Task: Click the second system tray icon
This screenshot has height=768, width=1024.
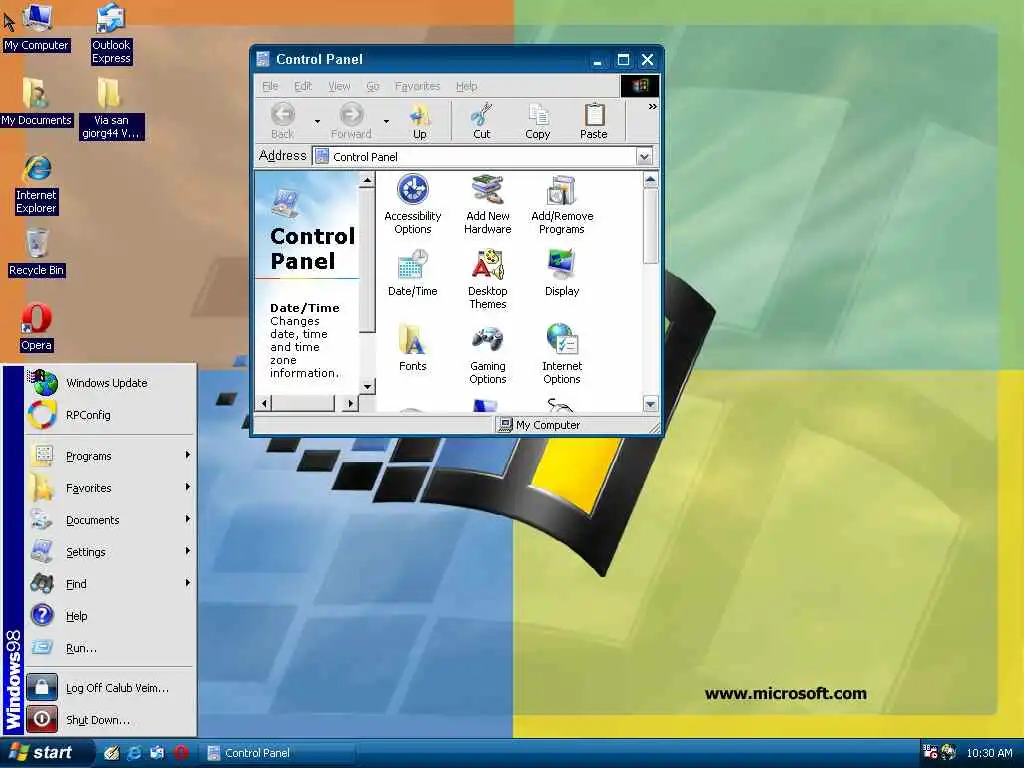Action: (948, 752)
